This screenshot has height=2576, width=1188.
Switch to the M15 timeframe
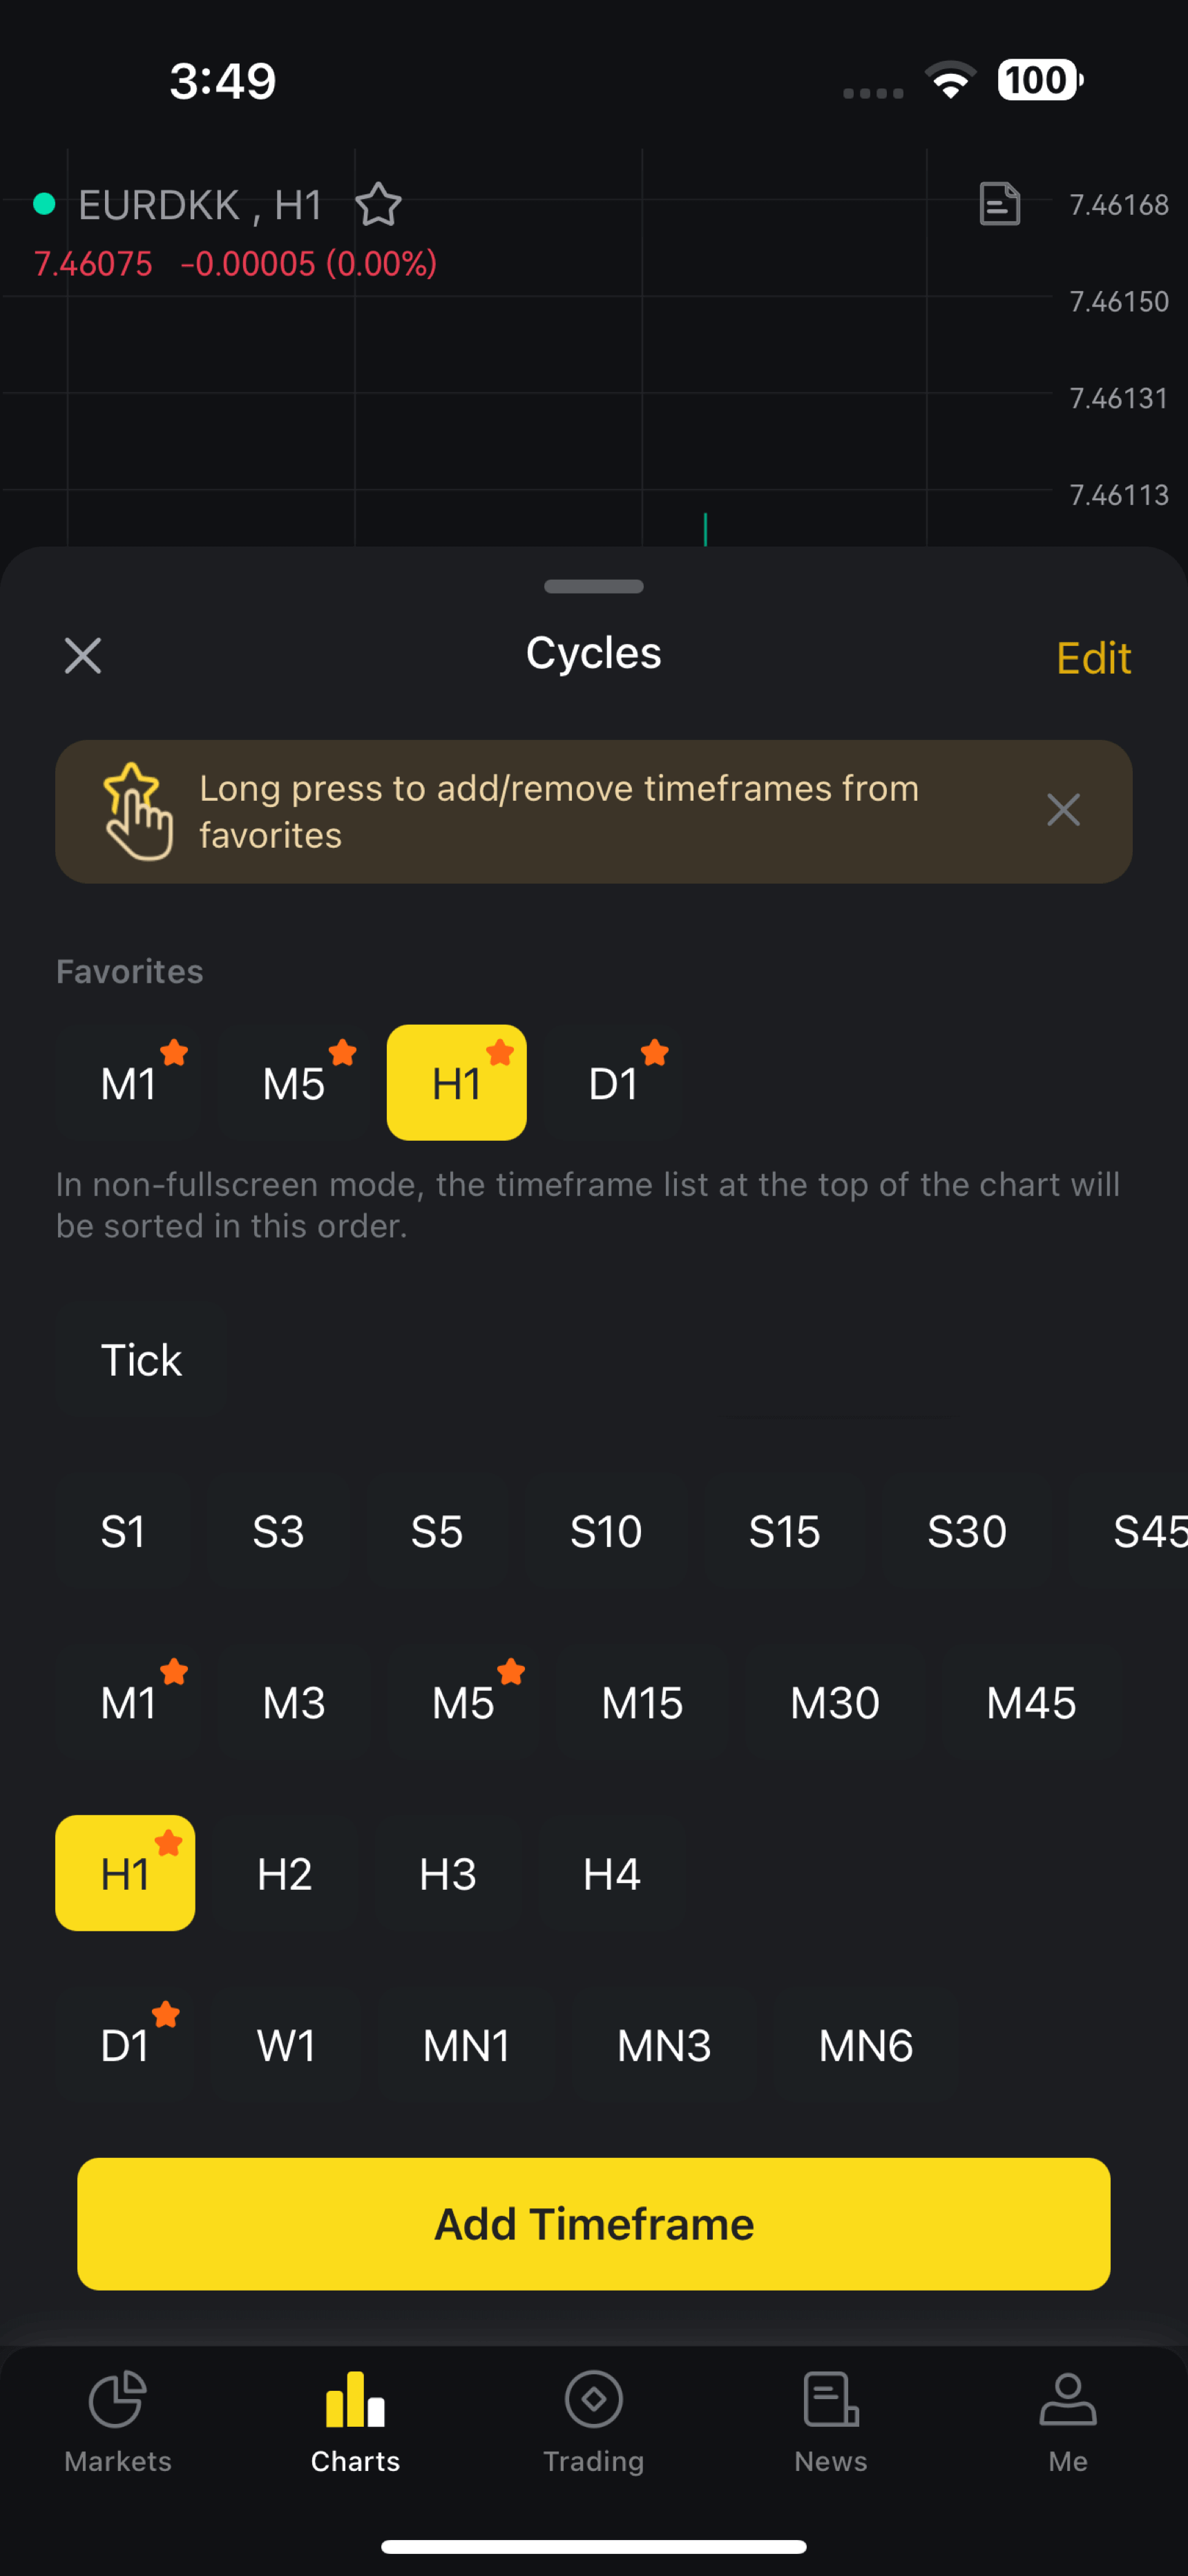(642, 1702)
